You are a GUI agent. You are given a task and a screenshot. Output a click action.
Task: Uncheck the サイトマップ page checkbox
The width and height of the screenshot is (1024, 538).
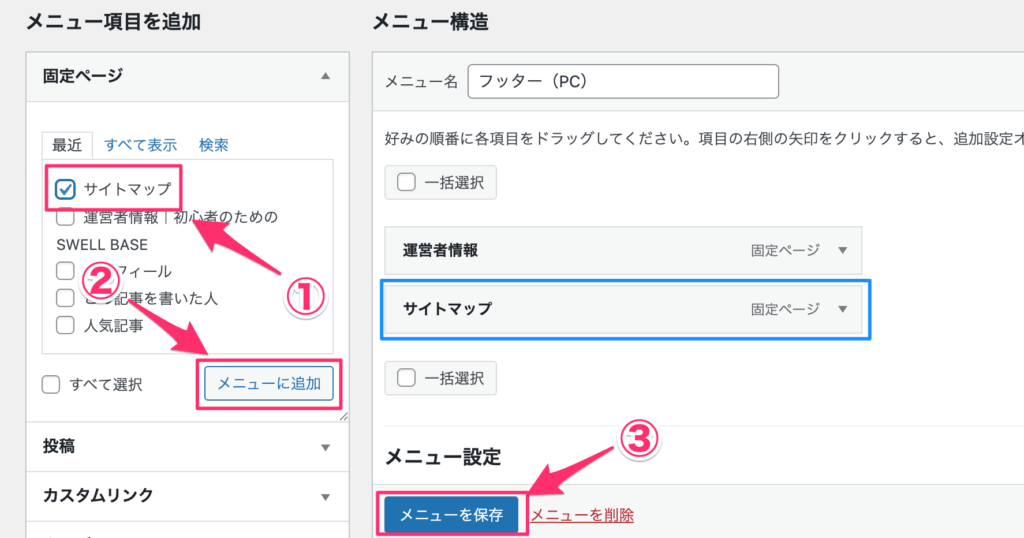point(66,188)
